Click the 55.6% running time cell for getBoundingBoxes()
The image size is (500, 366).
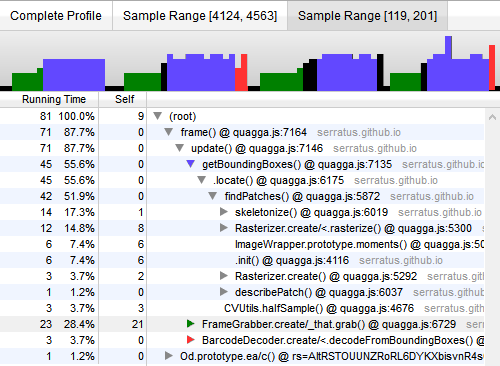79,164
